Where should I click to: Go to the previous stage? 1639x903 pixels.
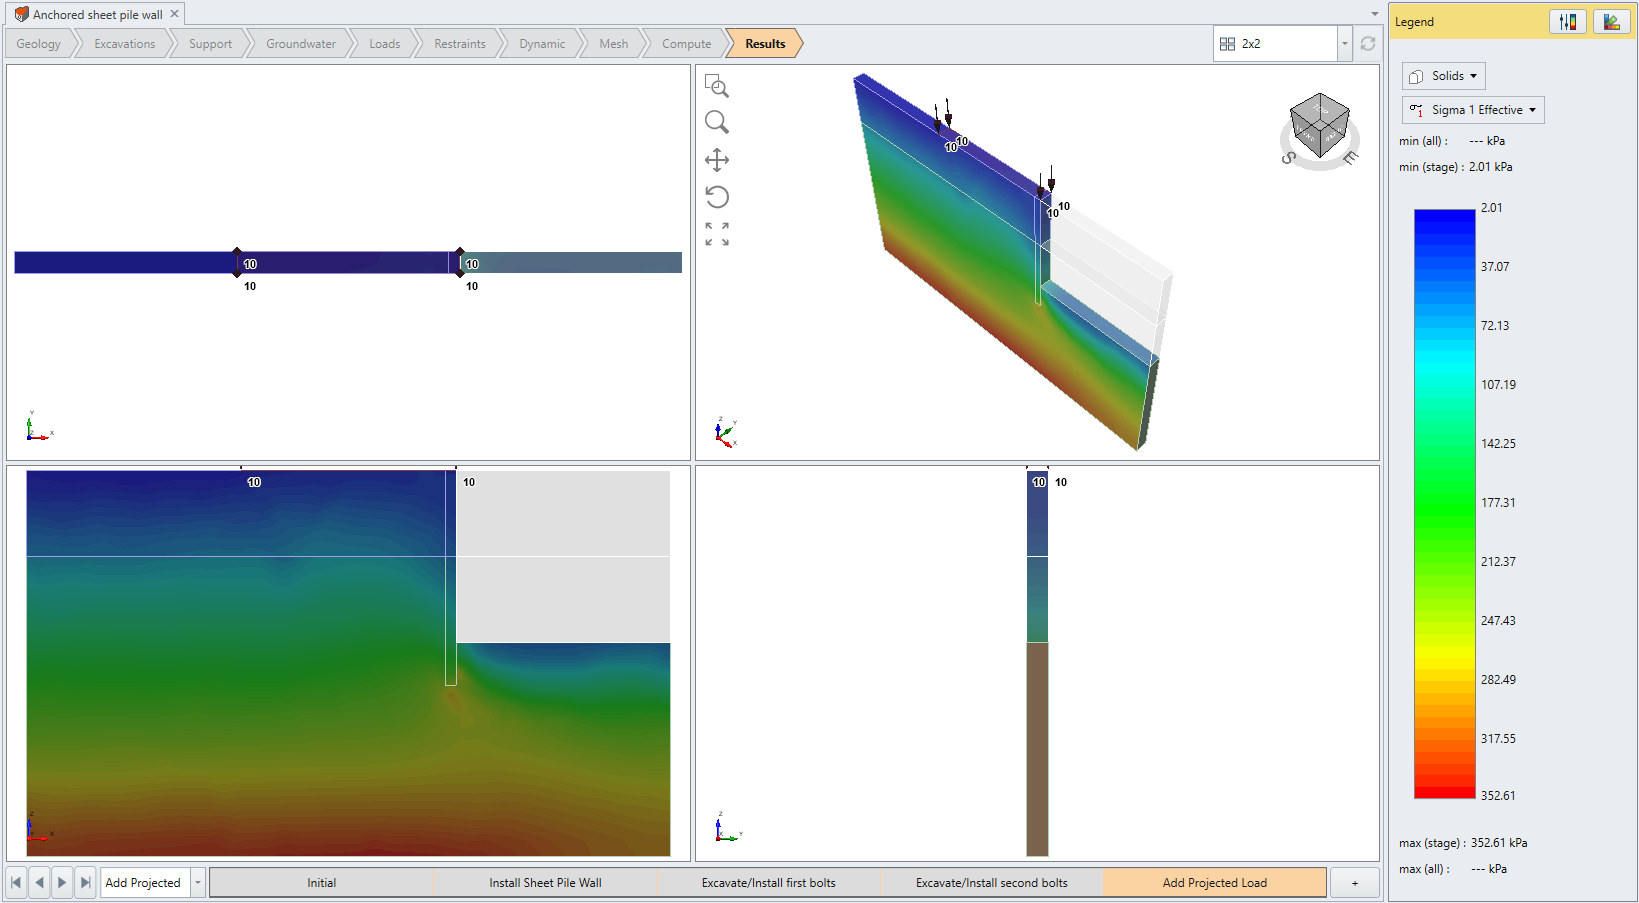click(x=39, y=882)
